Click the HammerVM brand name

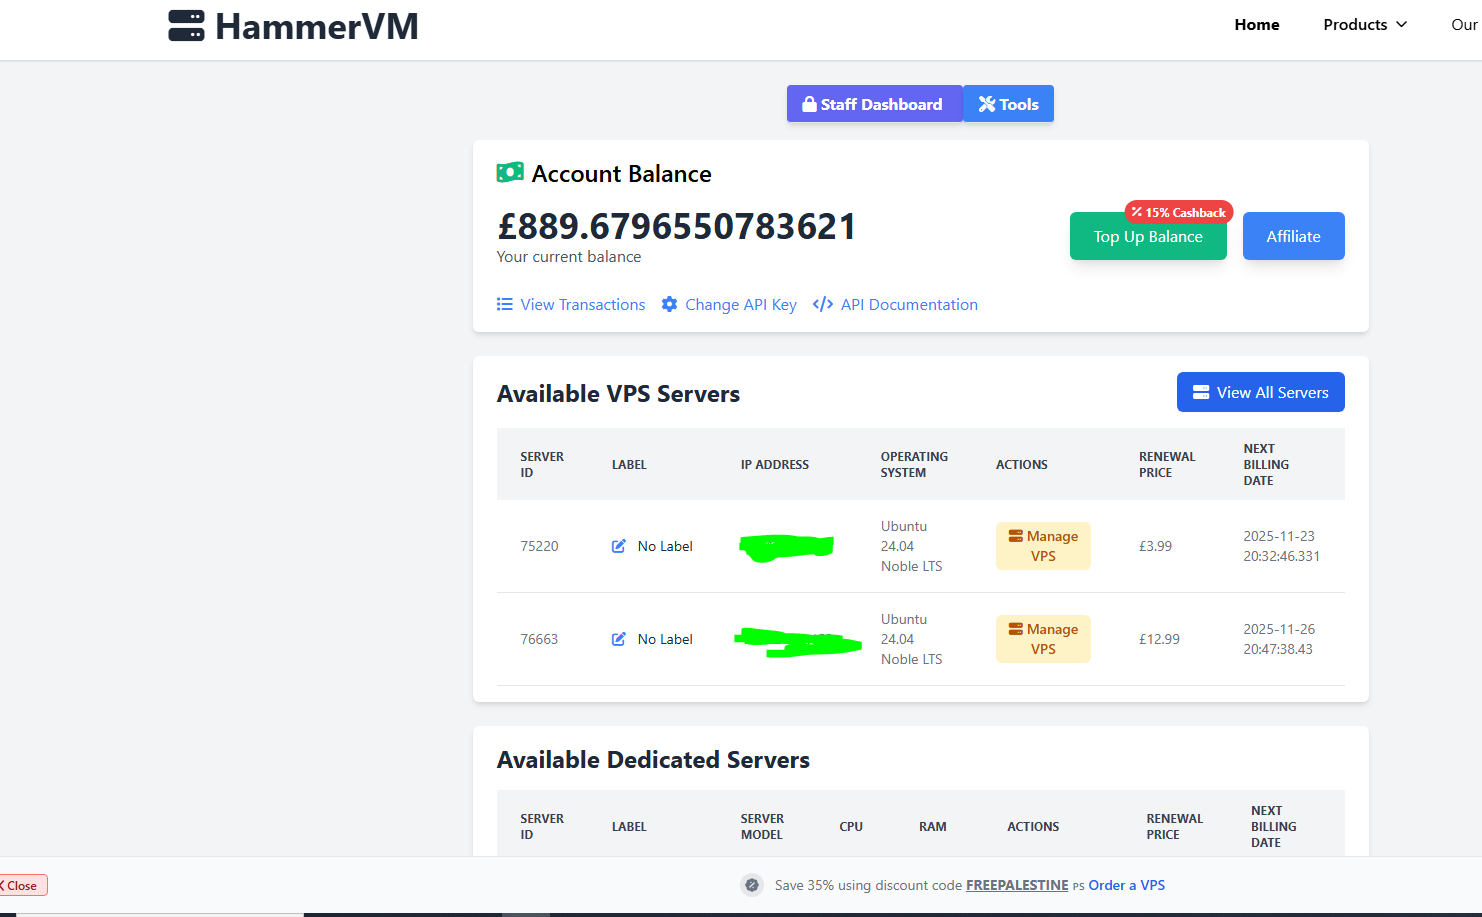[317, 26]
